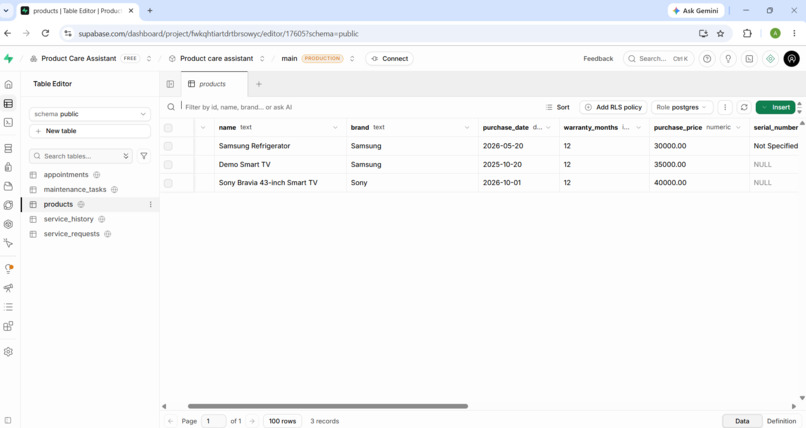The image size is (806, 428).
Task: Open the maintenance_tasks table
Action: tap(75, 190)
